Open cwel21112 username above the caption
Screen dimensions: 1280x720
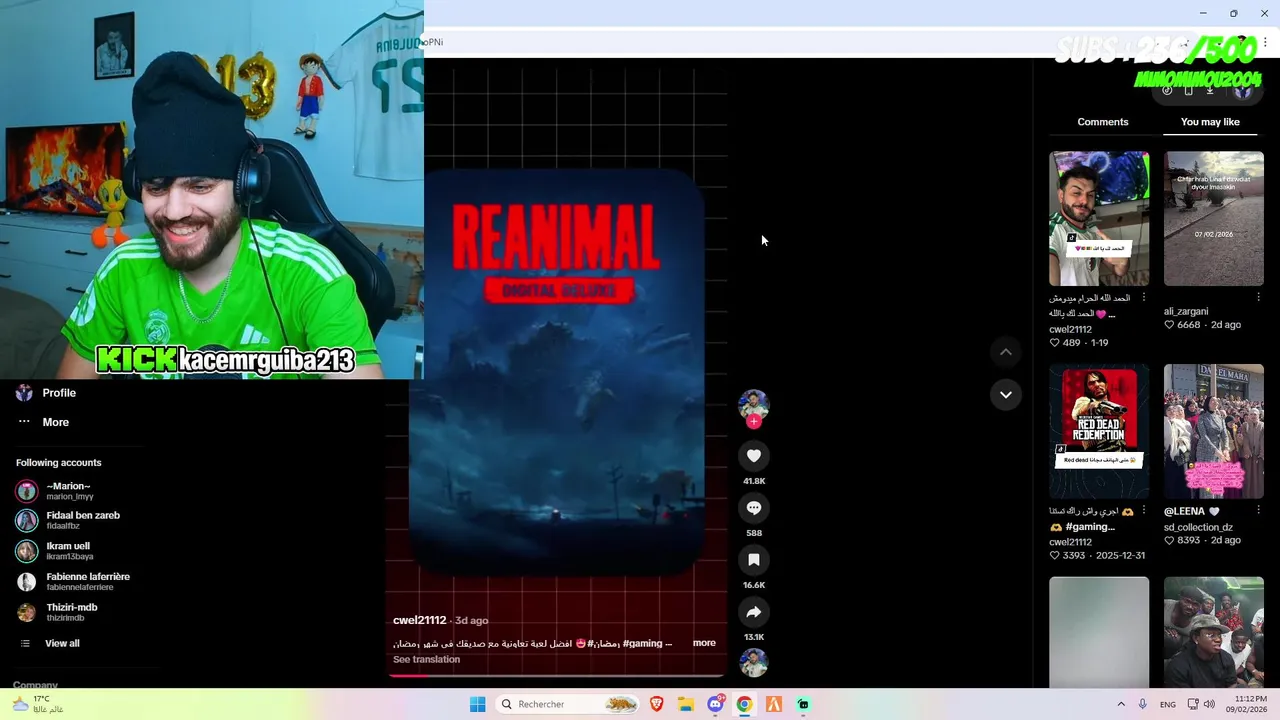pos(419,620)
